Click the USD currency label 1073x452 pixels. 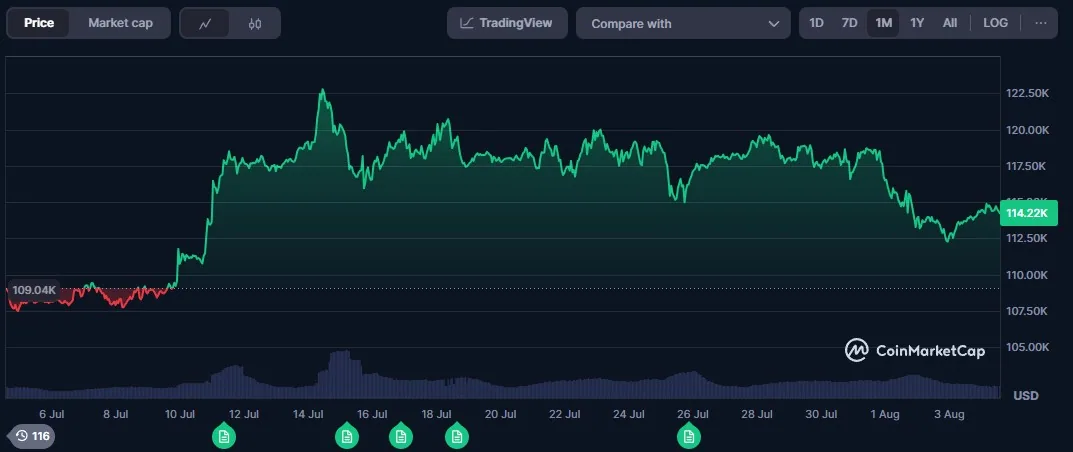(1026, 396)
